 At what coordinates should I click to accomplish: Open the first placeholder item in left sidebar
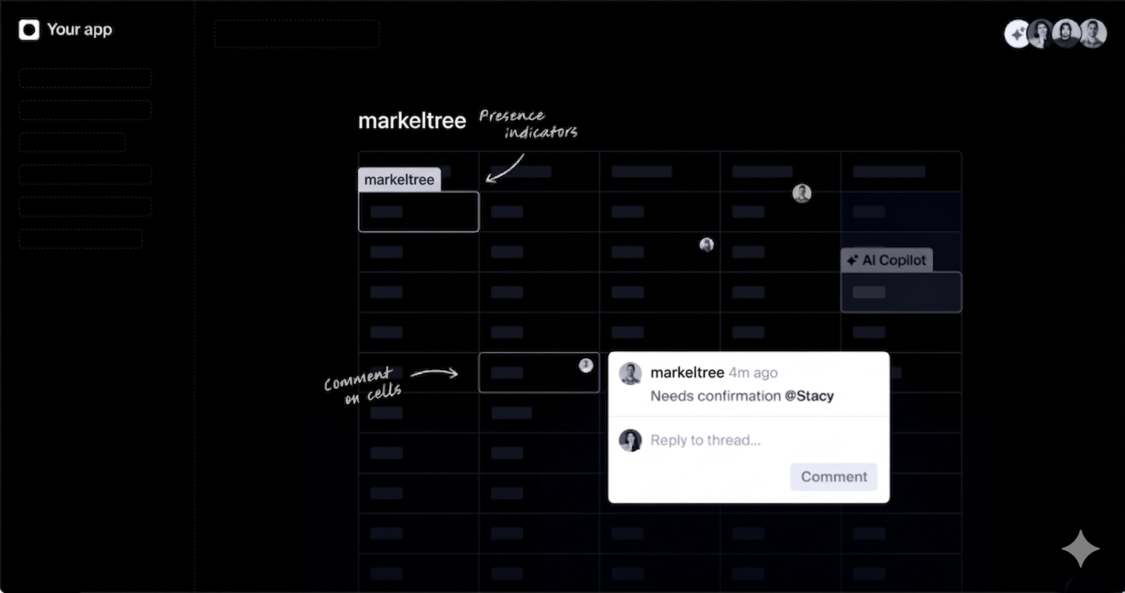(85, 78)
